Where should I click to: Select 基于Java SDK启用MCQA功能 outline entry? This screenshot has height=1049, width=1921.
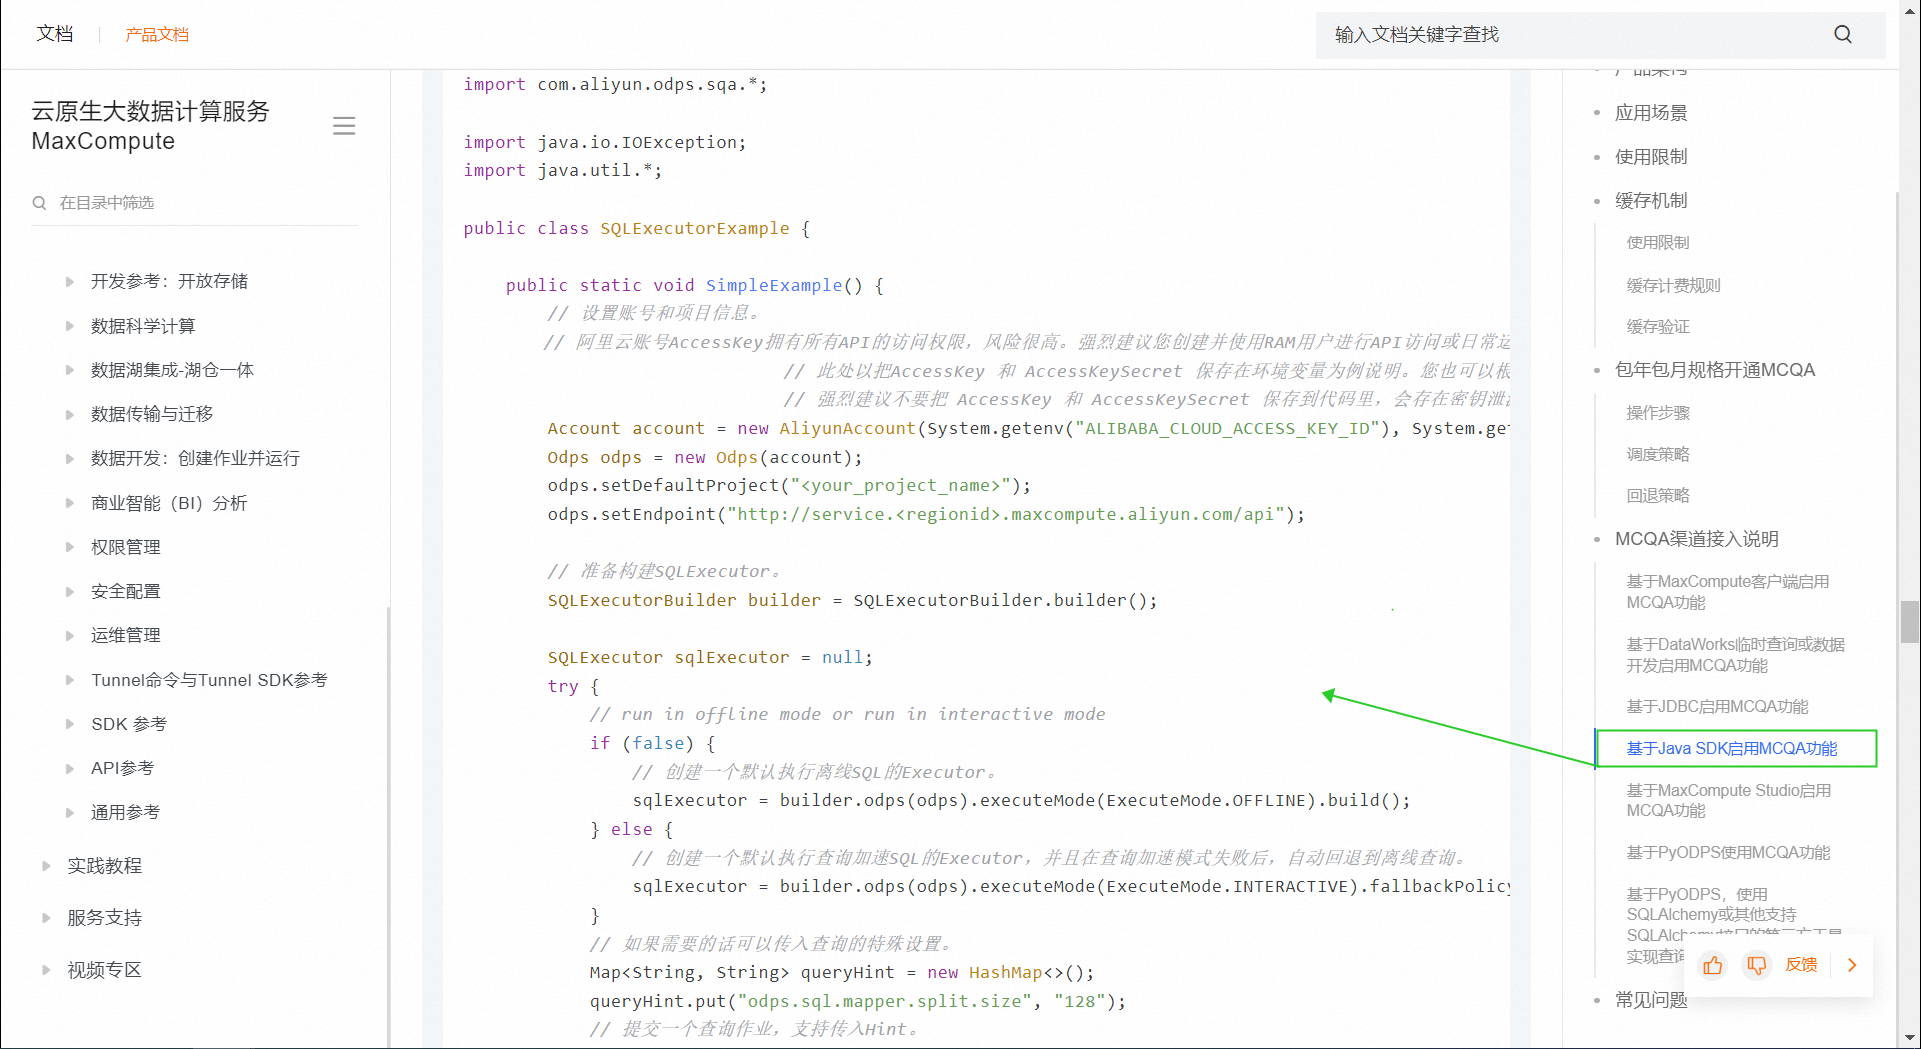(x=1732, y=748)
